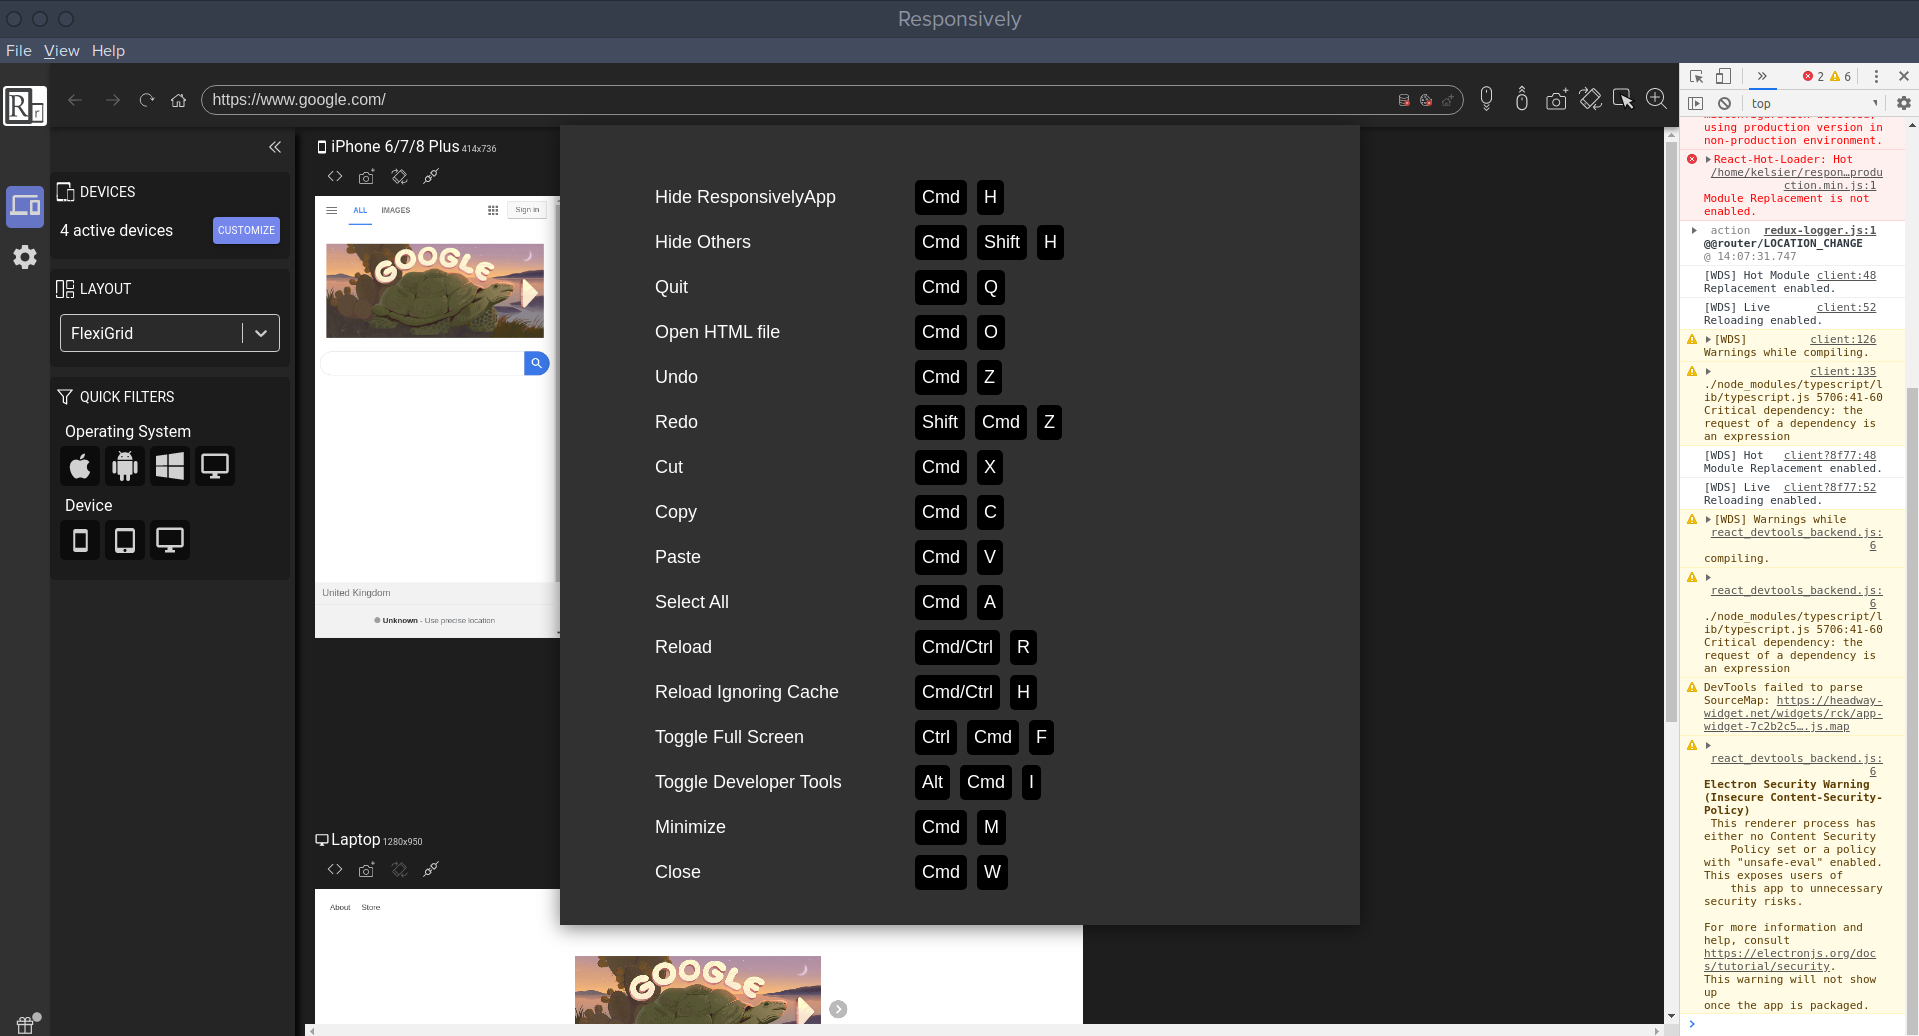This screenshot has height=1036, width=1919.
Task: Open the Help menu
Action: (x=108, y=51)
